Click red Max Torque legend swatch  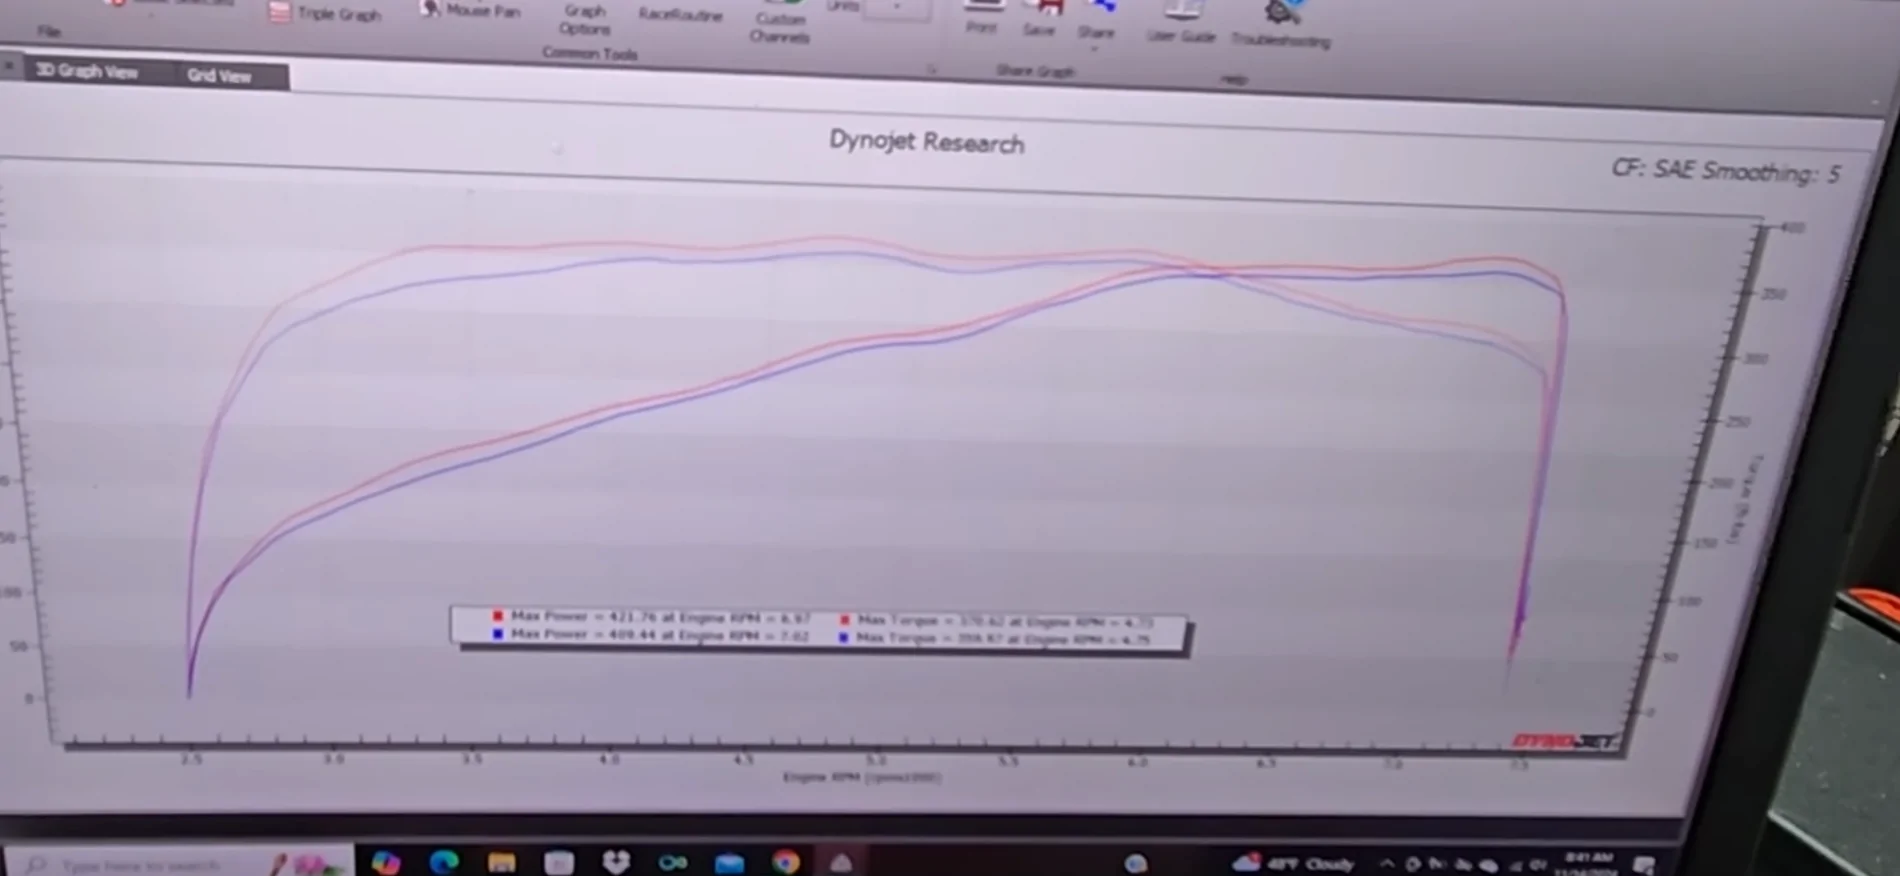[x=844, y=619]
